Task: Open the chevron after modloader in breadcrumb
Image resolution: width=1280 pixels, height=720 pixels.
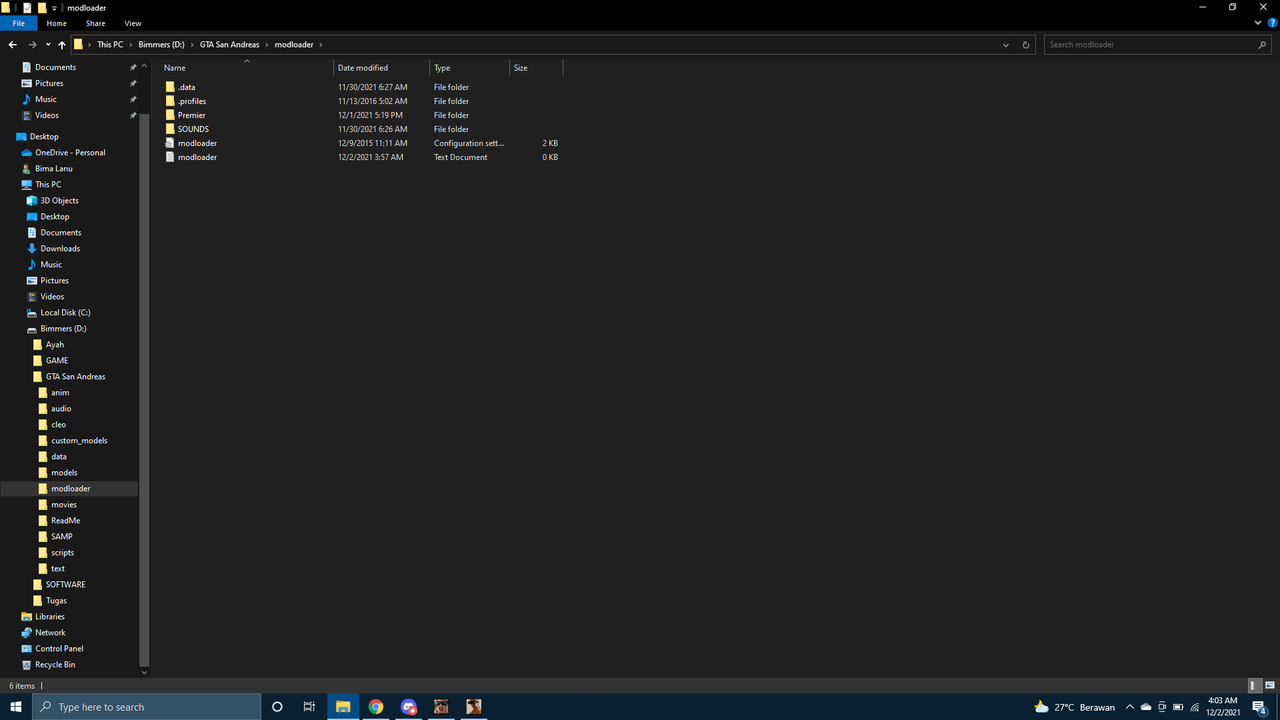Action: pos(320,45)
